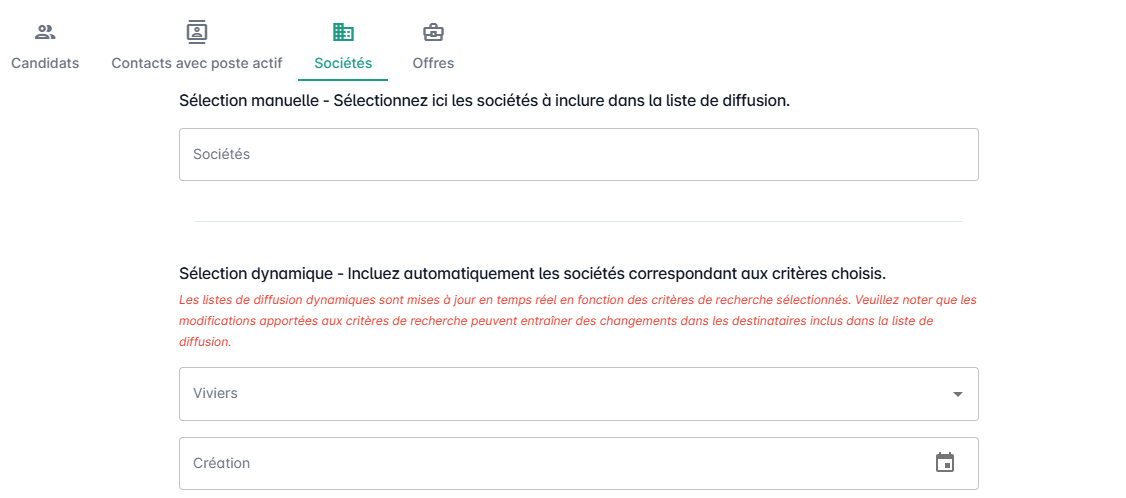Screen dimensions: 1126x498
Task: Click the horizontal divider between sections
Action: 578,221
